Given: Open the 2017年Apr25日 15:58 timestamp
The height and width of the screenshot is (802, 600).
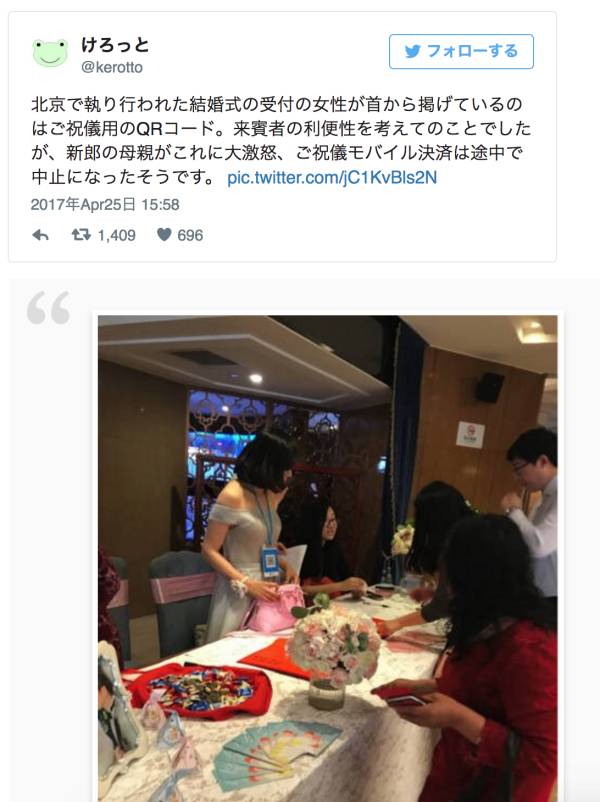Looking at the screenshot, I should click(105, 205).
